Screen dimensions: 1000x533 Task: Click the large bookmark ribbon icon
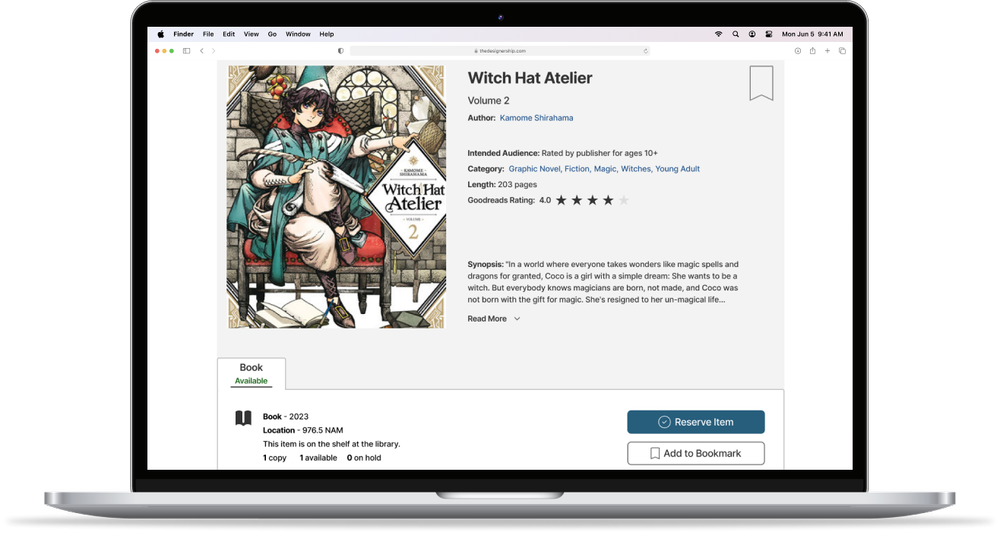point(761,83)
